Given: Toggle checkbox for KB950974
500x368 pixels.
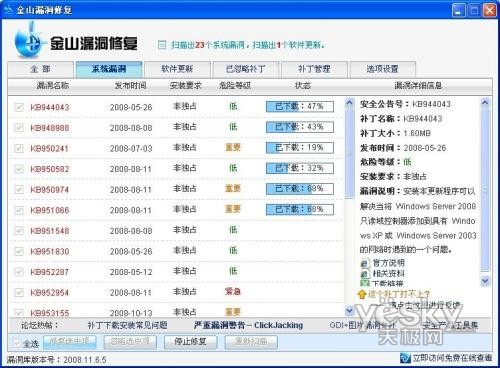Looking at the screenshot, I should point(19,190).
